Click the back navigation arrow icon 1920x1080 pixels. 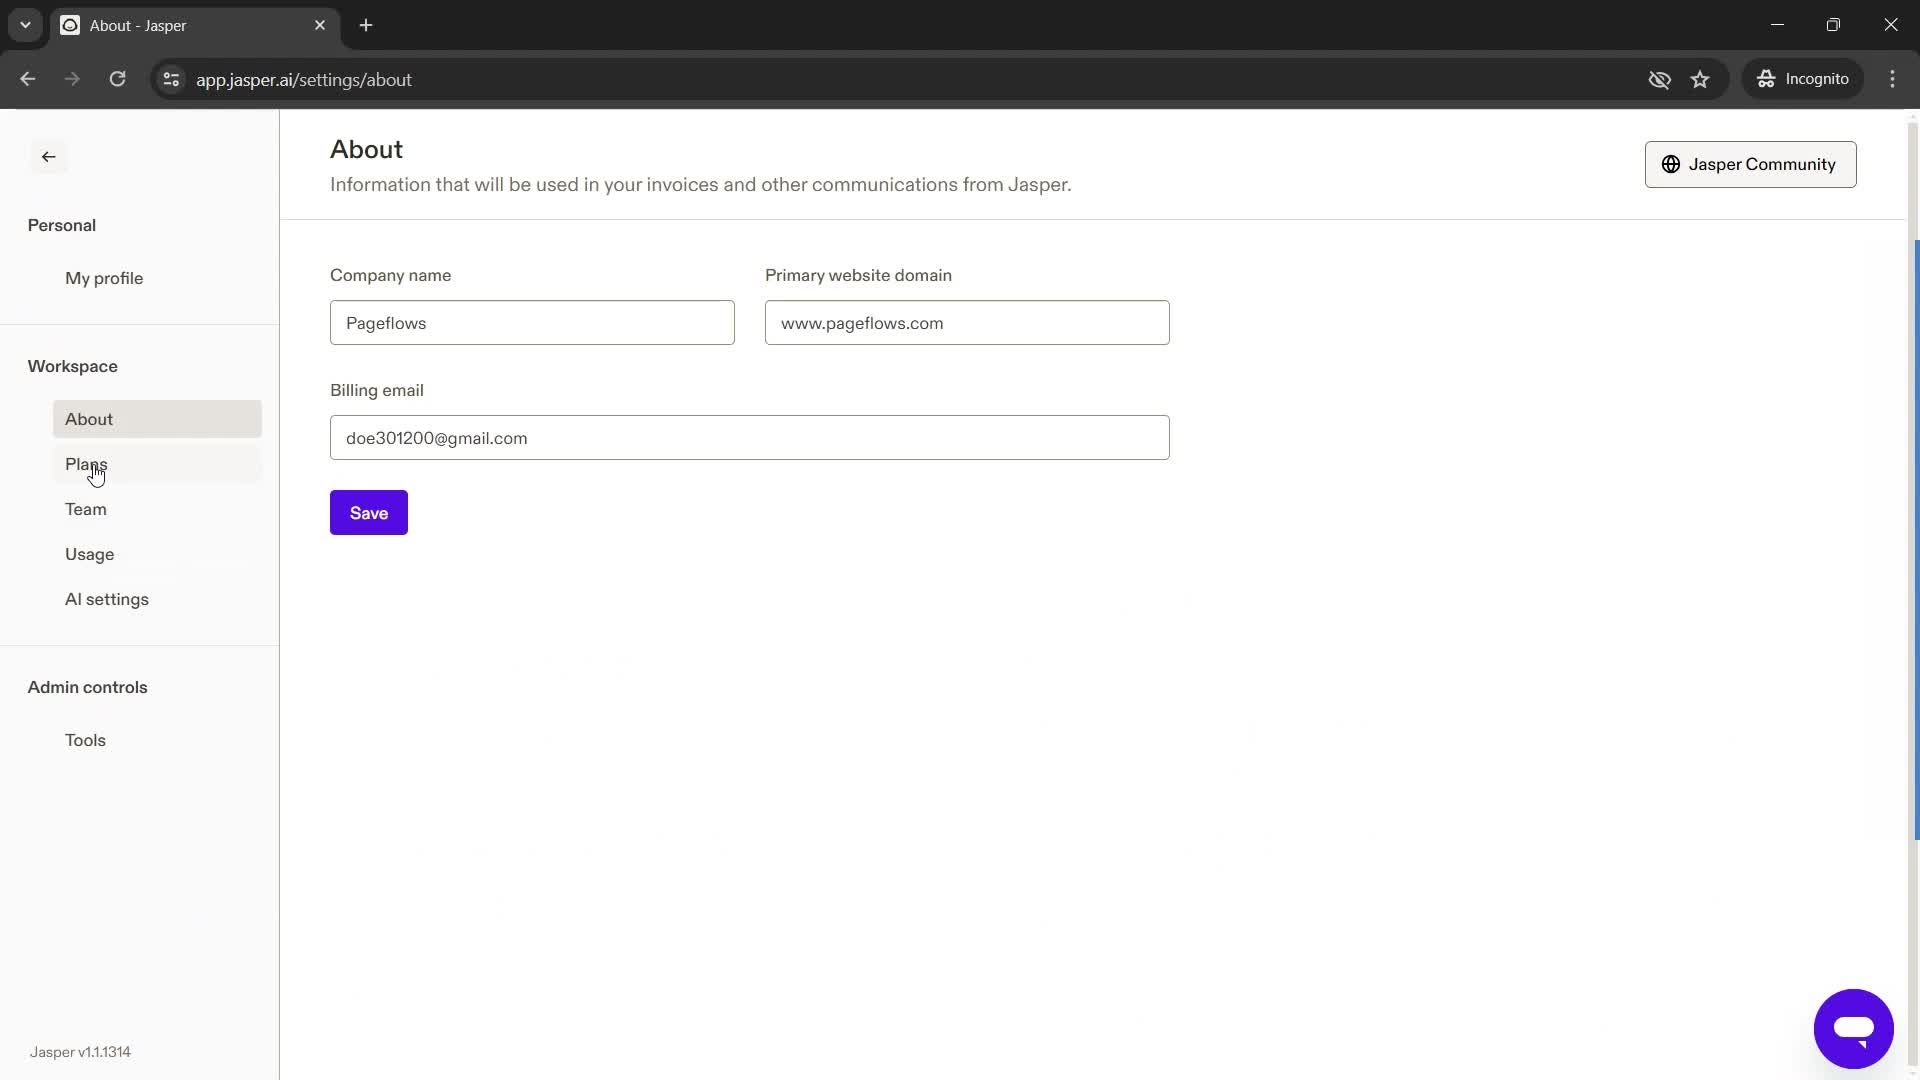click(47, 156)
